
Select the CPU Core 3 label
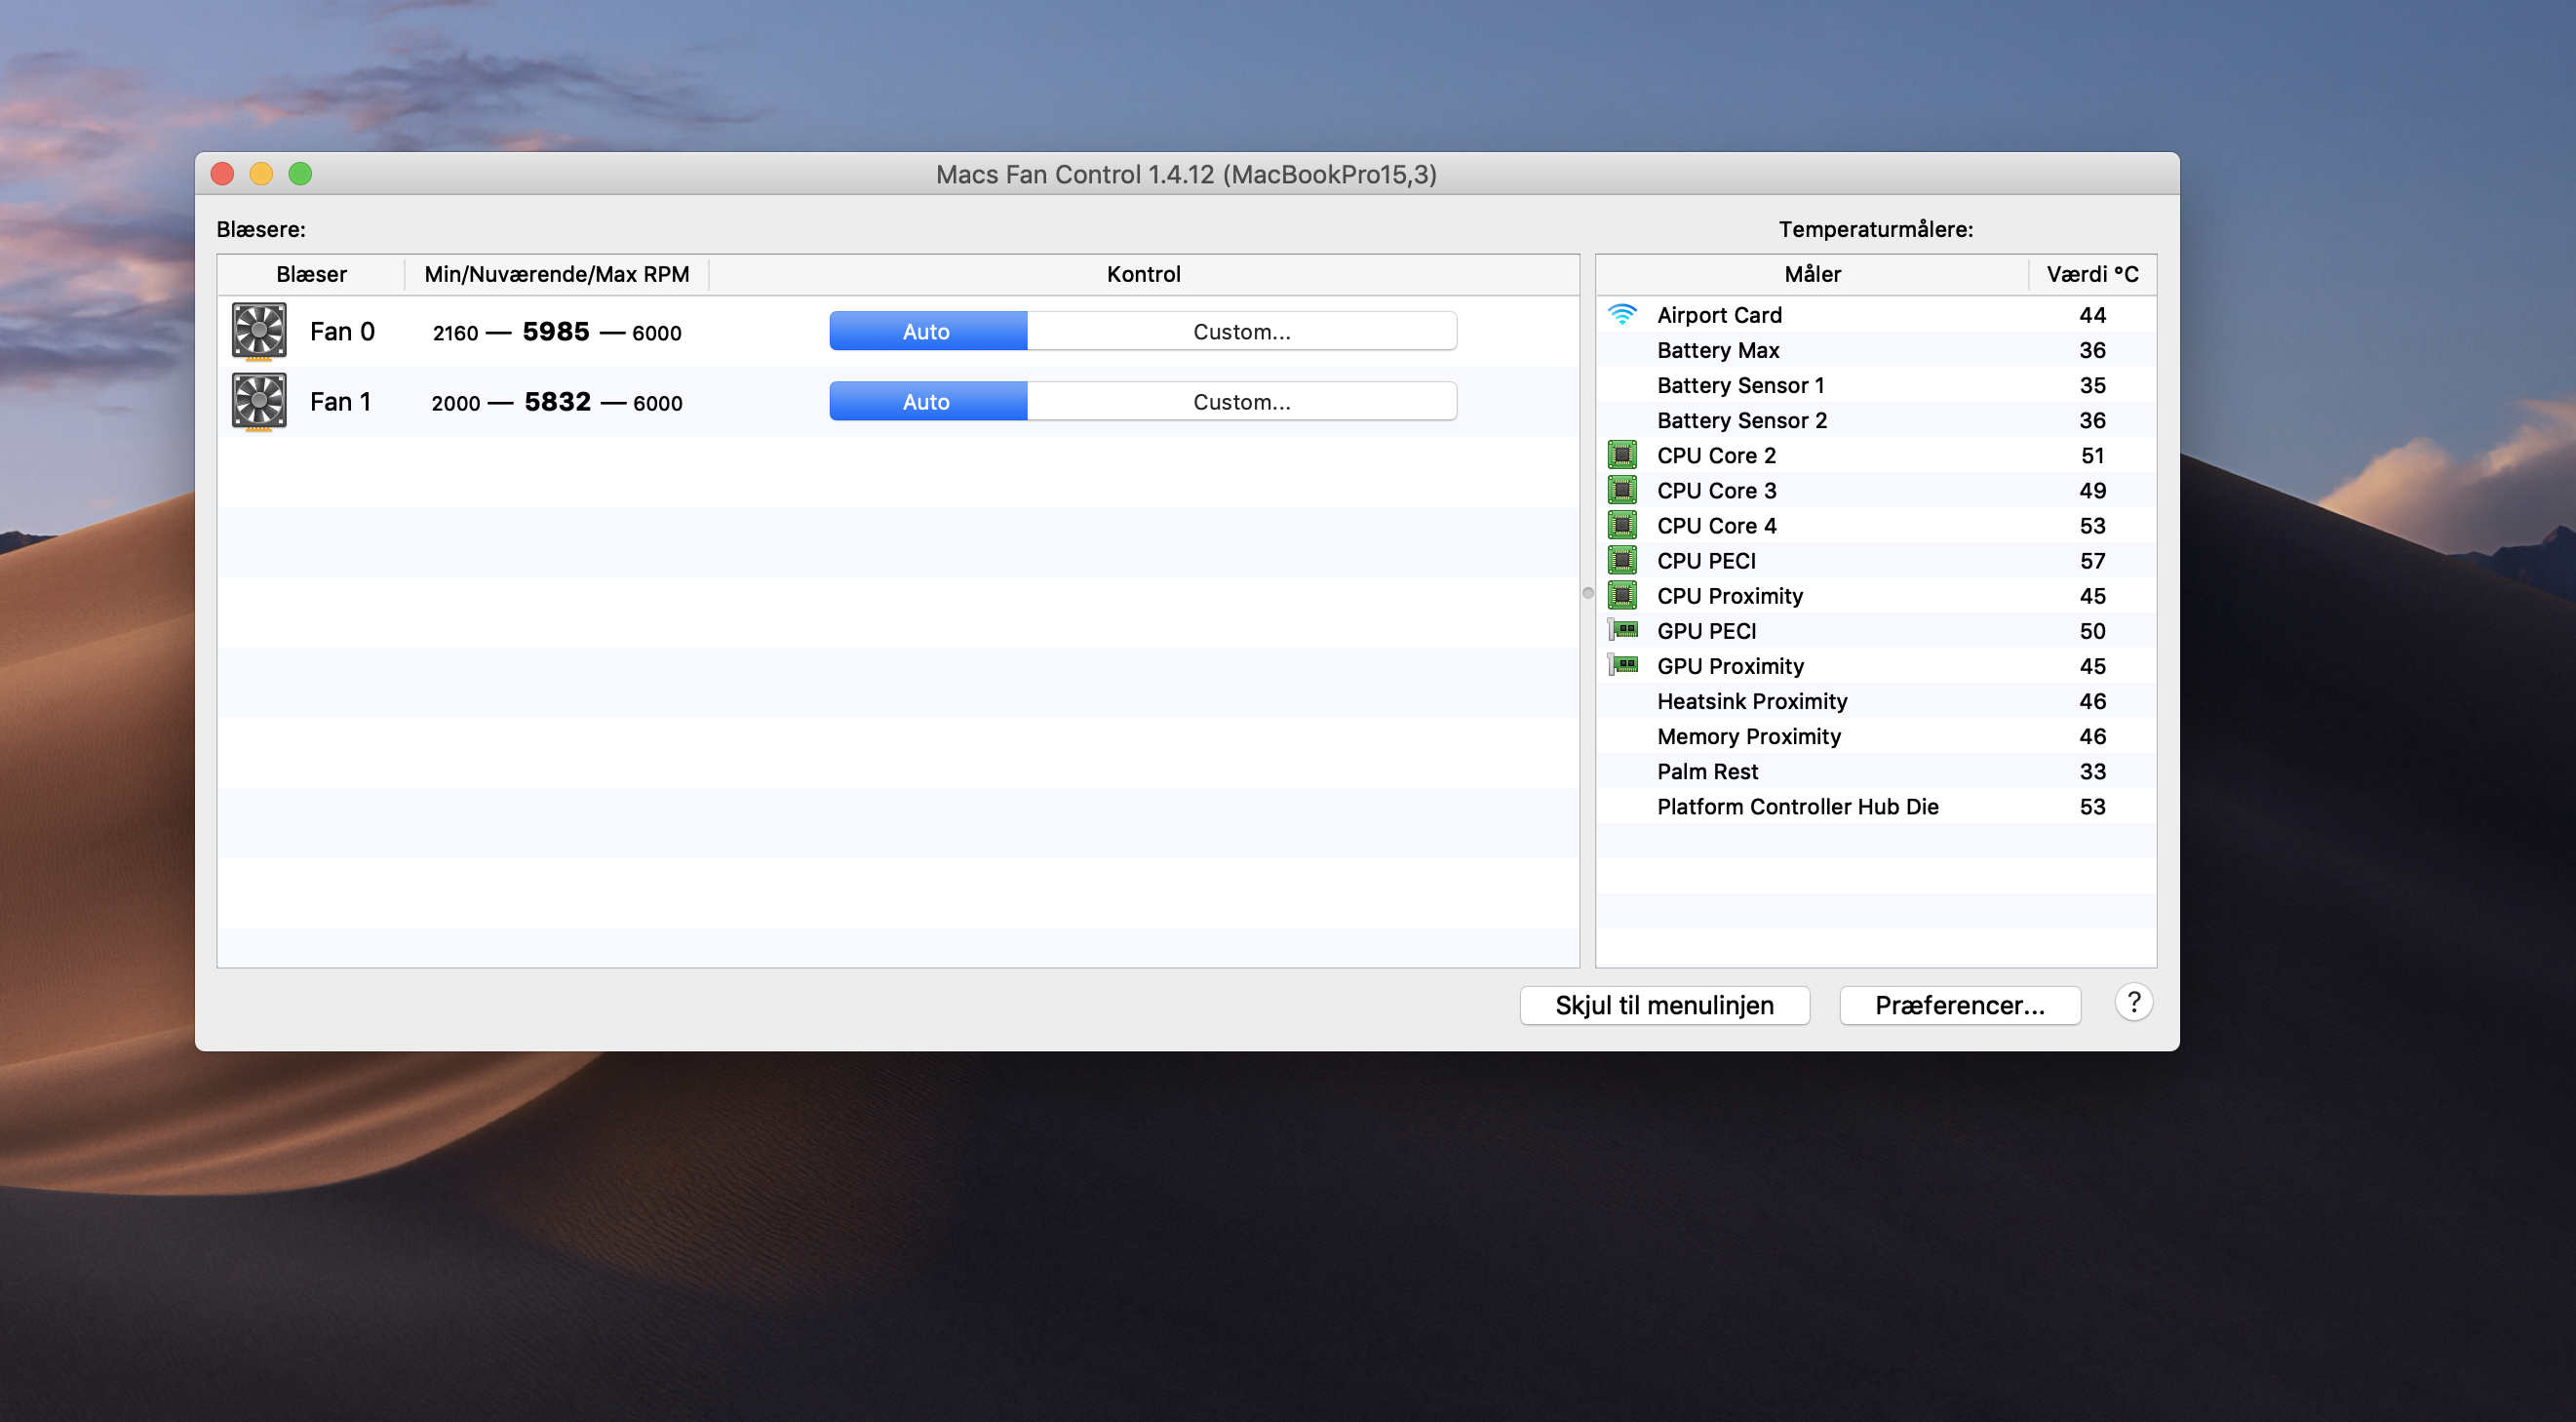(1716, 490)
